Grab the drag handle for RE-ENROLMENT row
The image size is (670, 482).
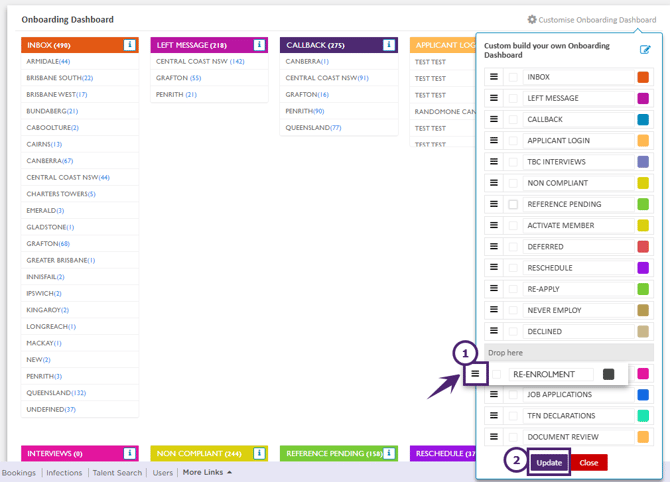point(475,374)
